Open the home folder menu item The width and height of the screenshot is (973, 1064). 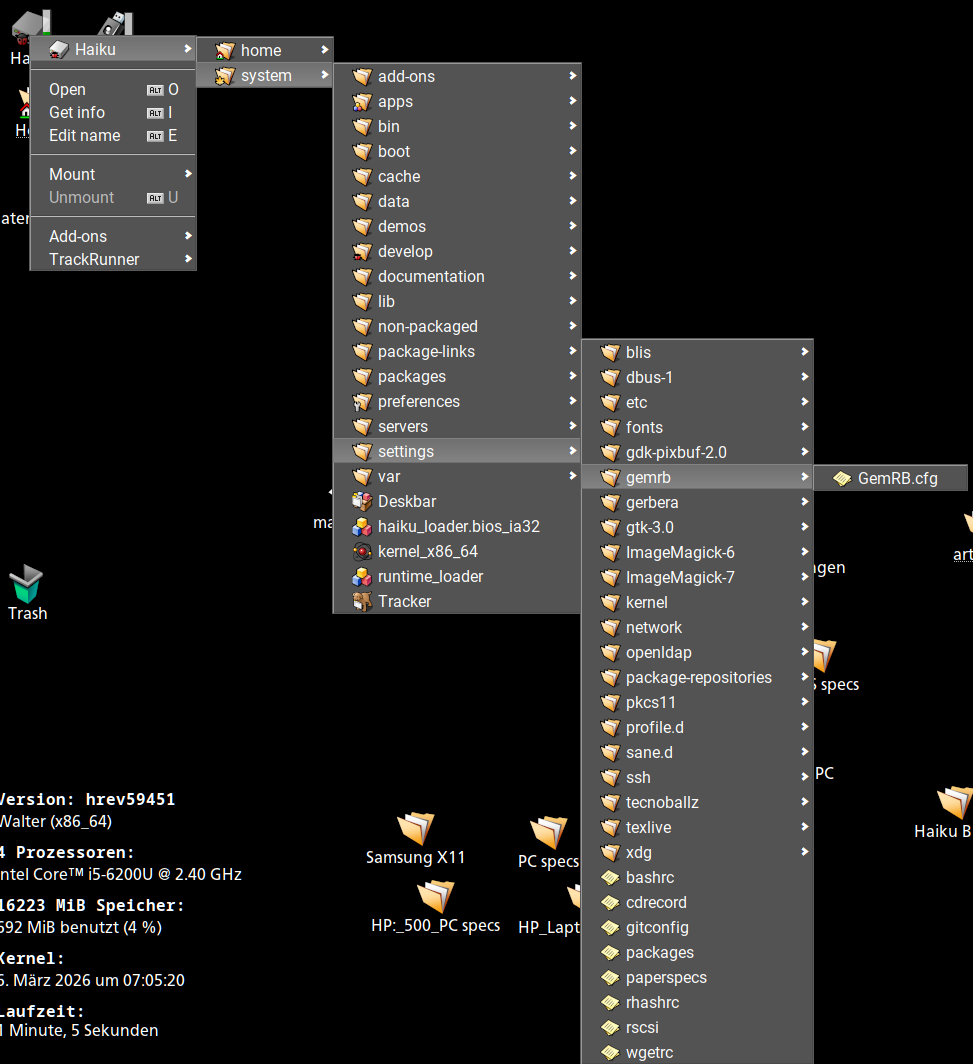pyautogui.click(x=261, y=51)
